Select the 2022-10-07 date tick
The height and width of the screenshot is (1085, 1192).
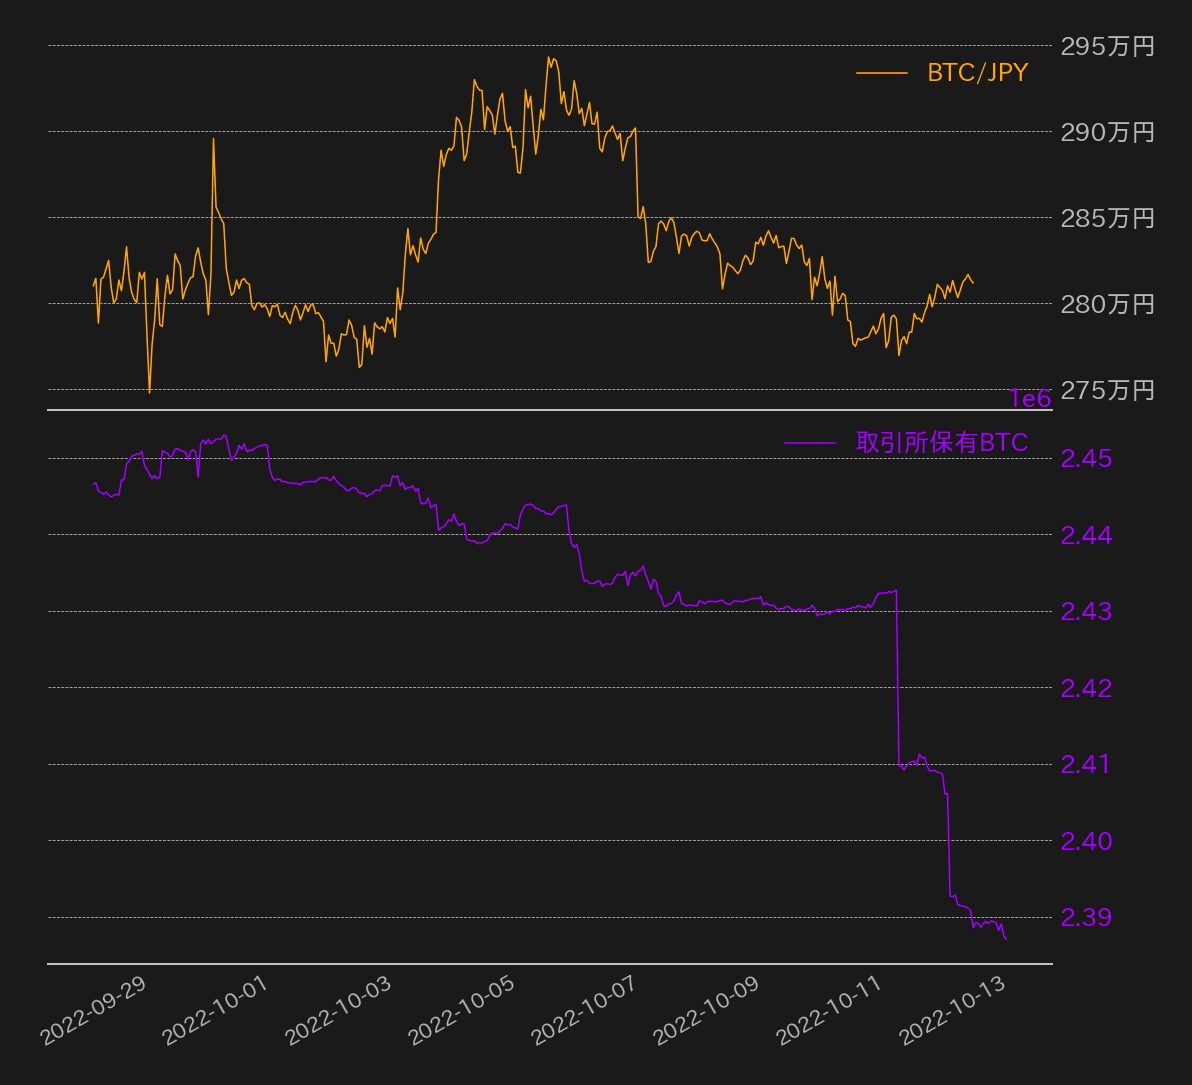pos(586,1010)
